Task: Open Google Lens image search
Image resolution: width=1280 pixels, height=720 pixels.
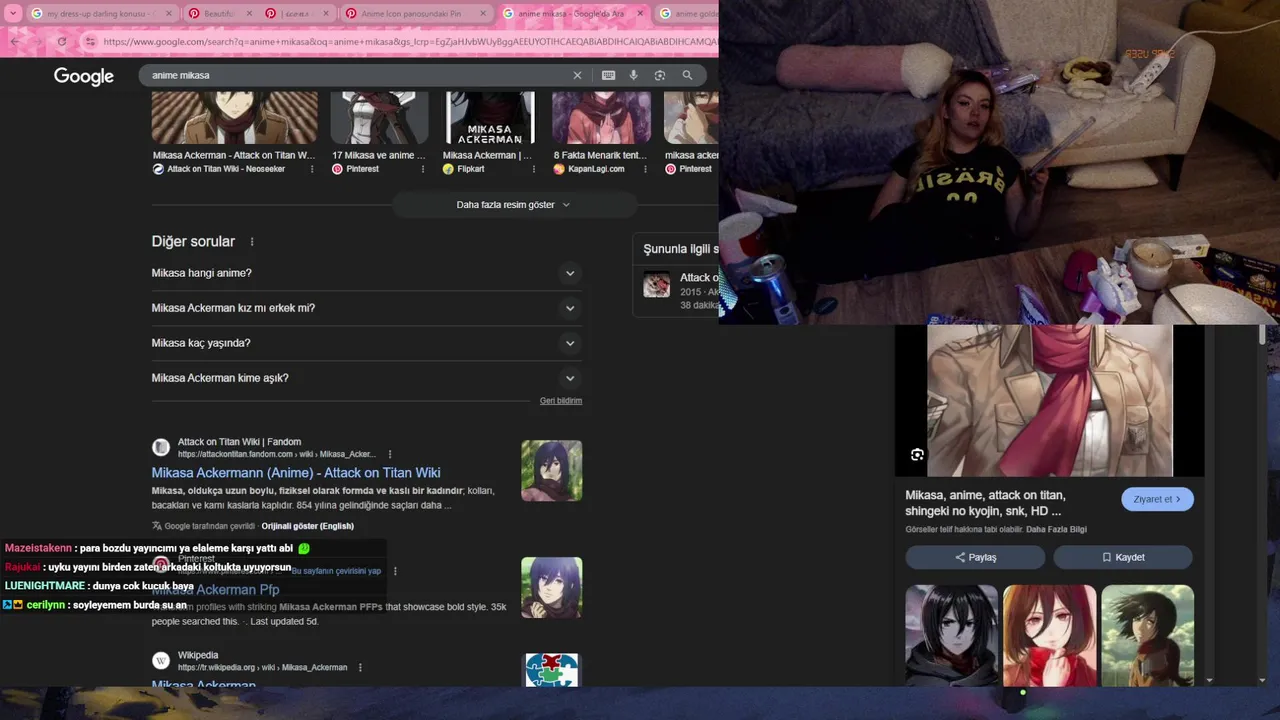Action: 660,75
